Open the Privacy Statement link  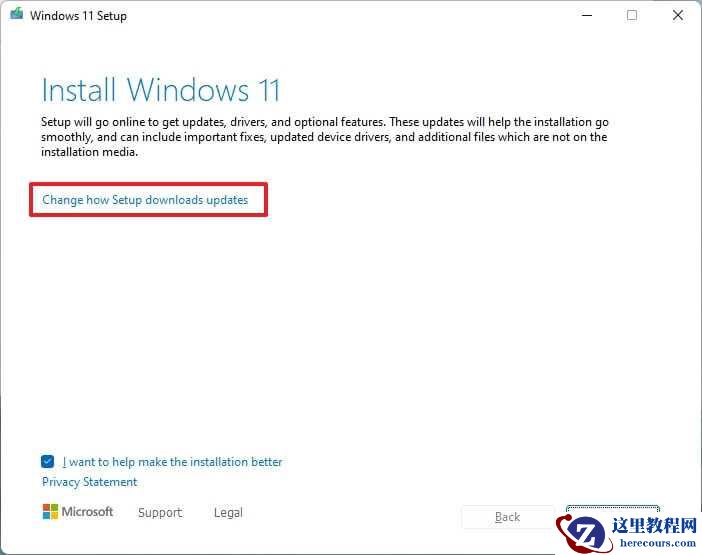point(90,482)
